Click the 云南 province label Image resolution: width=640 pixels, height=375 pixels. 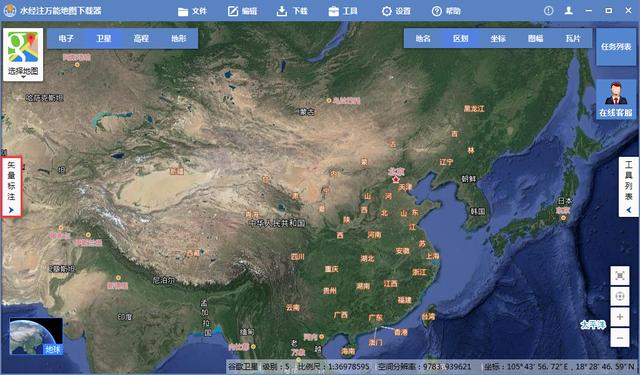[293, 308]
